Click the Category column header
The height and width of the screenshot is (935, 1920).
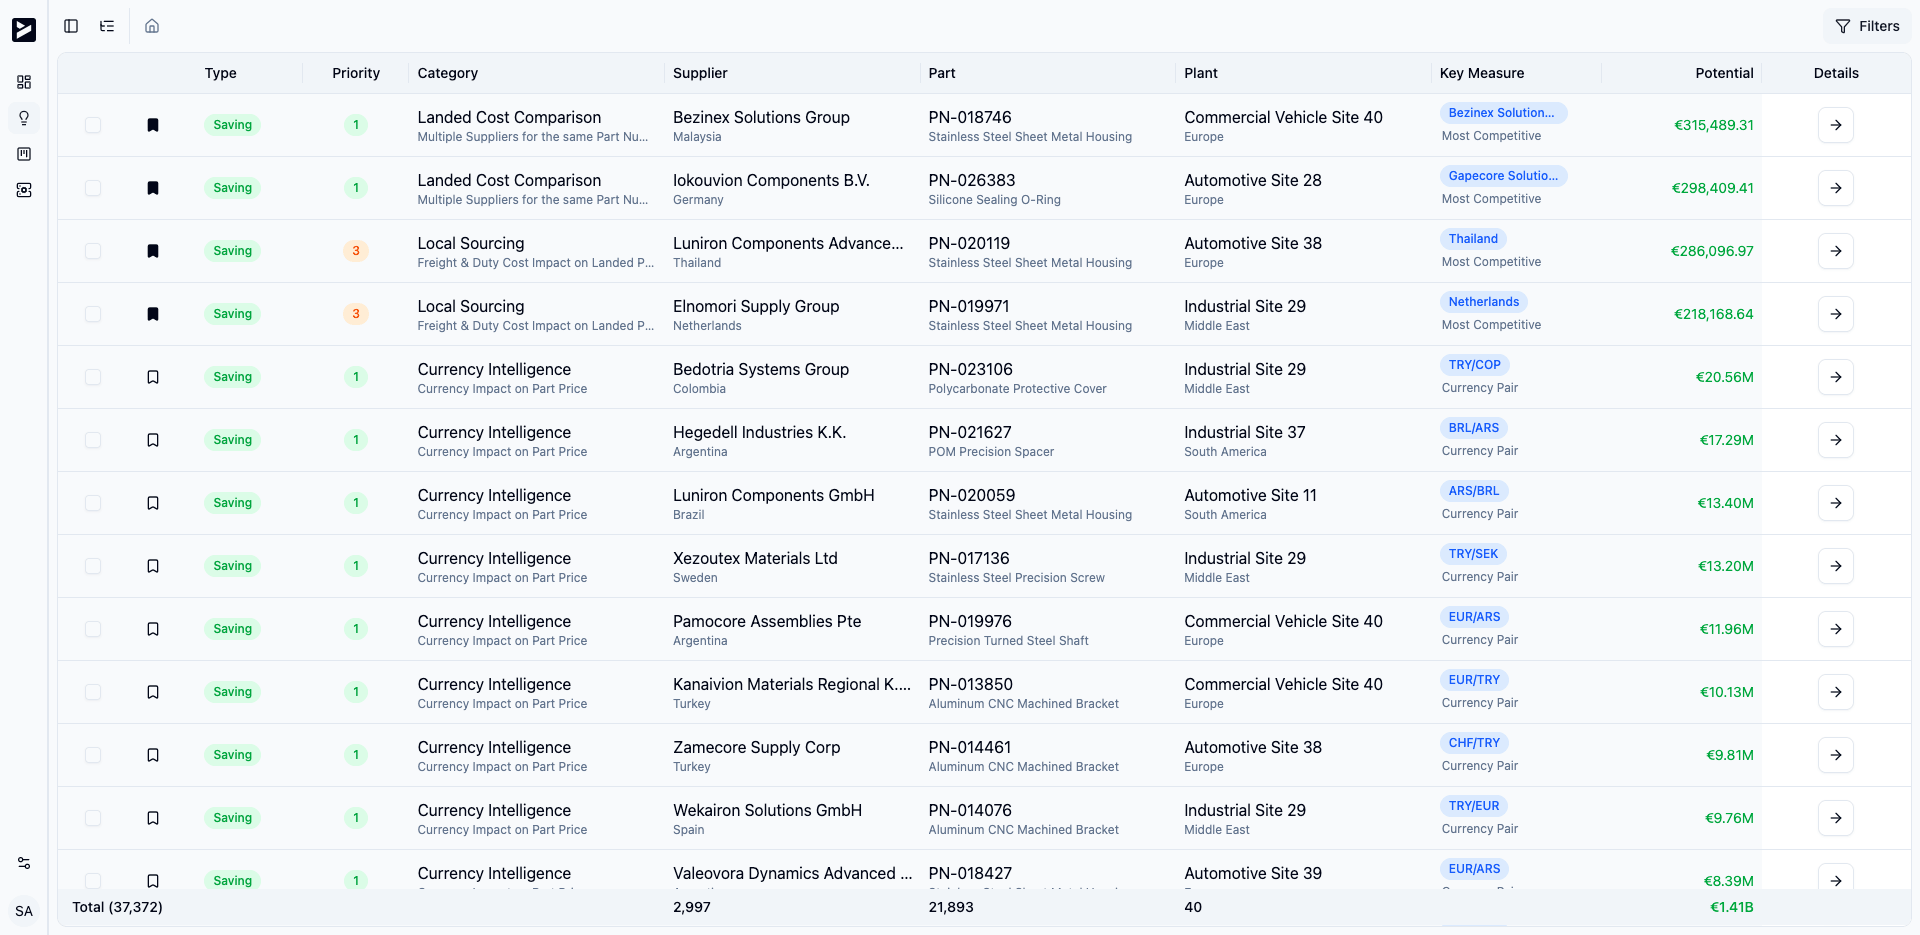click(448, 73)
